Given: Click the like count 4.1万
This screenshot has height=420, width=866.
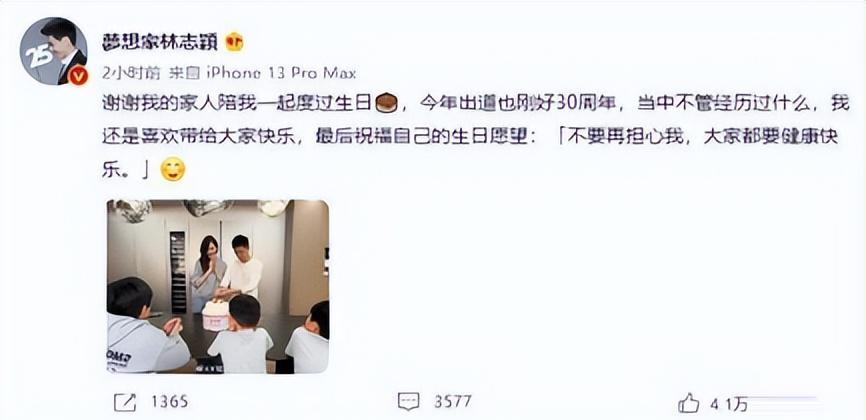Looking at the screenshot, I should click(x=729, y=405).
